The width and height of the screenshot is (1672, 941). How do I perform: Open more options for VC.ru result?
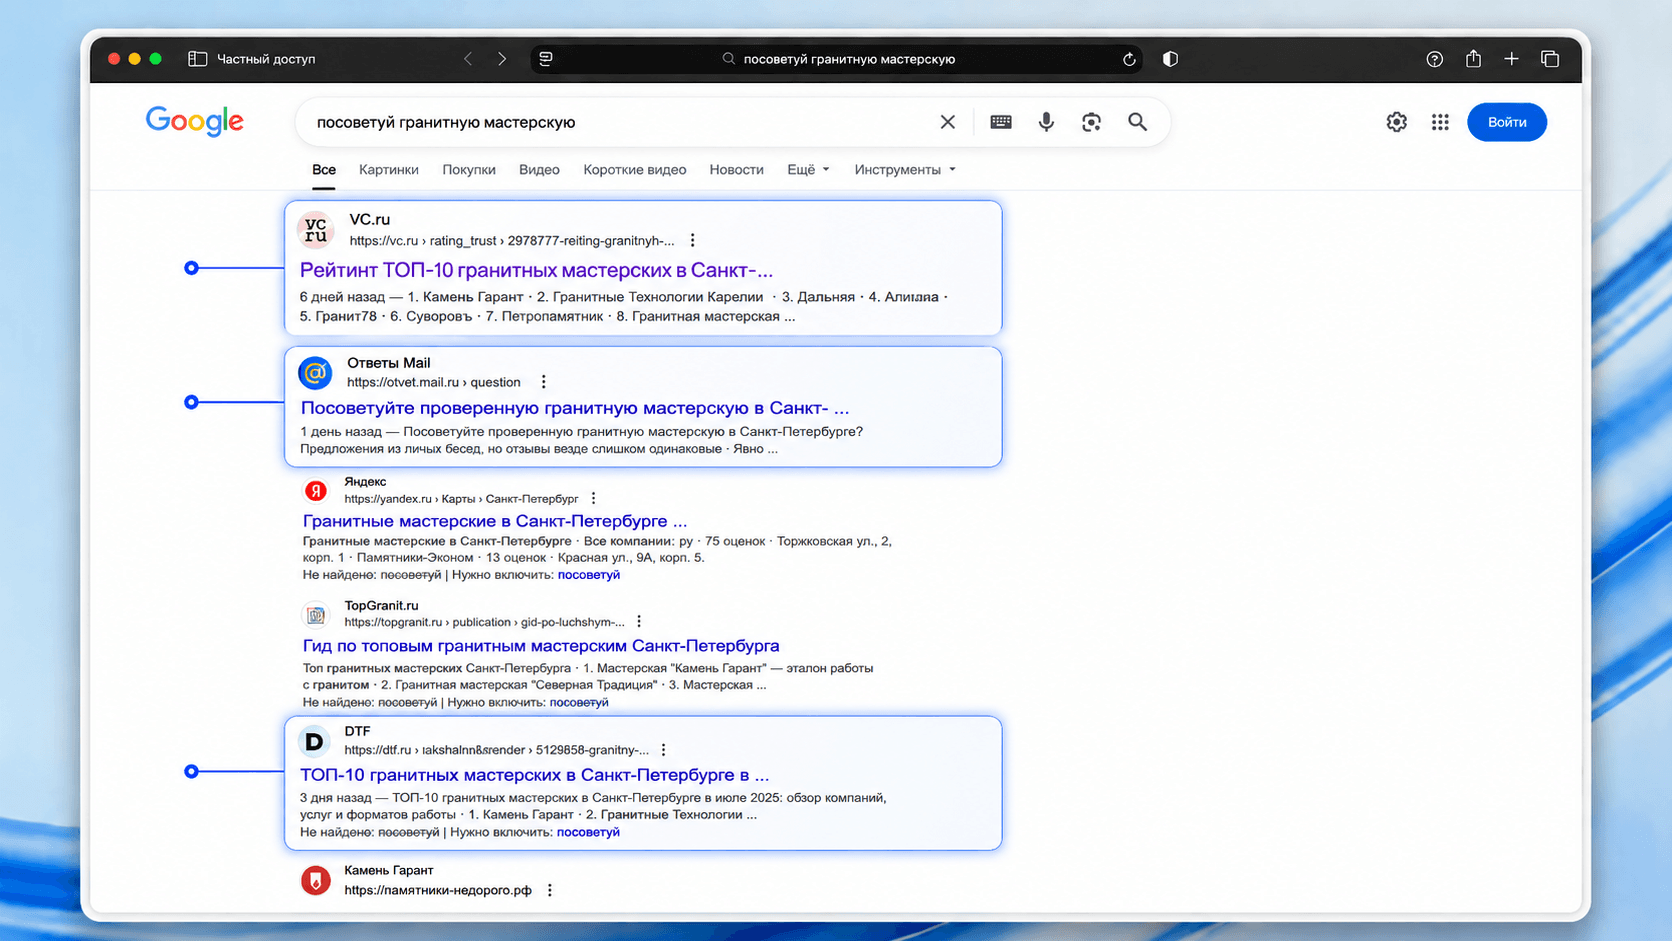pyautogui.click(x=692, y=240)
